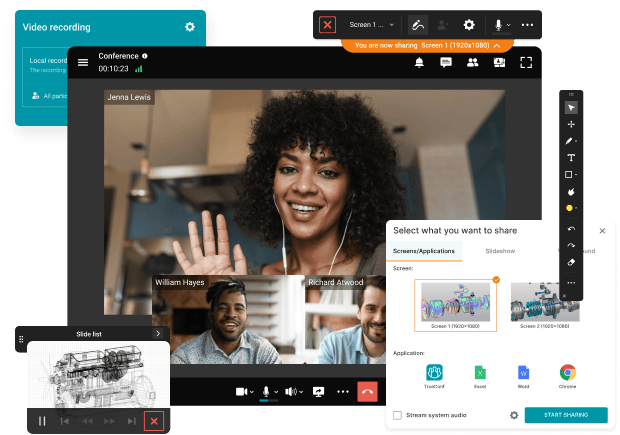Screen dimensions: 620x435
Task: Click the share content screen icon
Action: (318, 392)
